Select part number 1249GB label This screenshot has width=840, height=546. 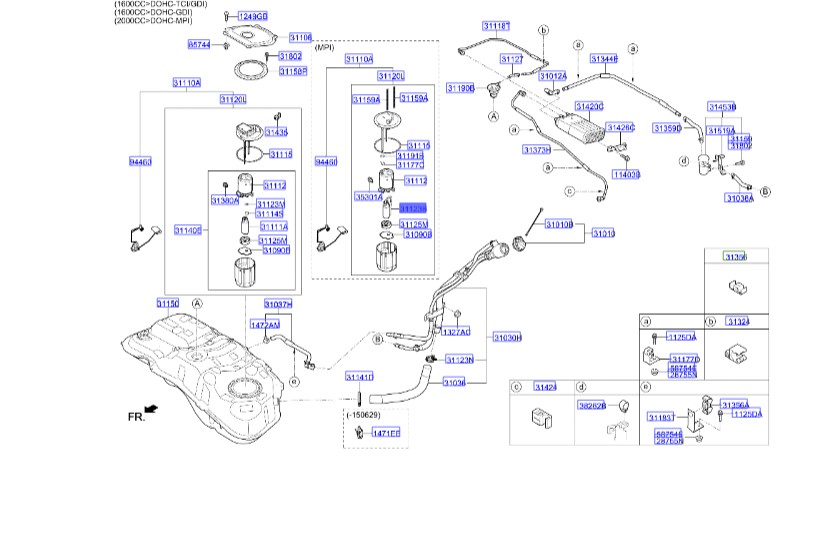click(253, 17)
